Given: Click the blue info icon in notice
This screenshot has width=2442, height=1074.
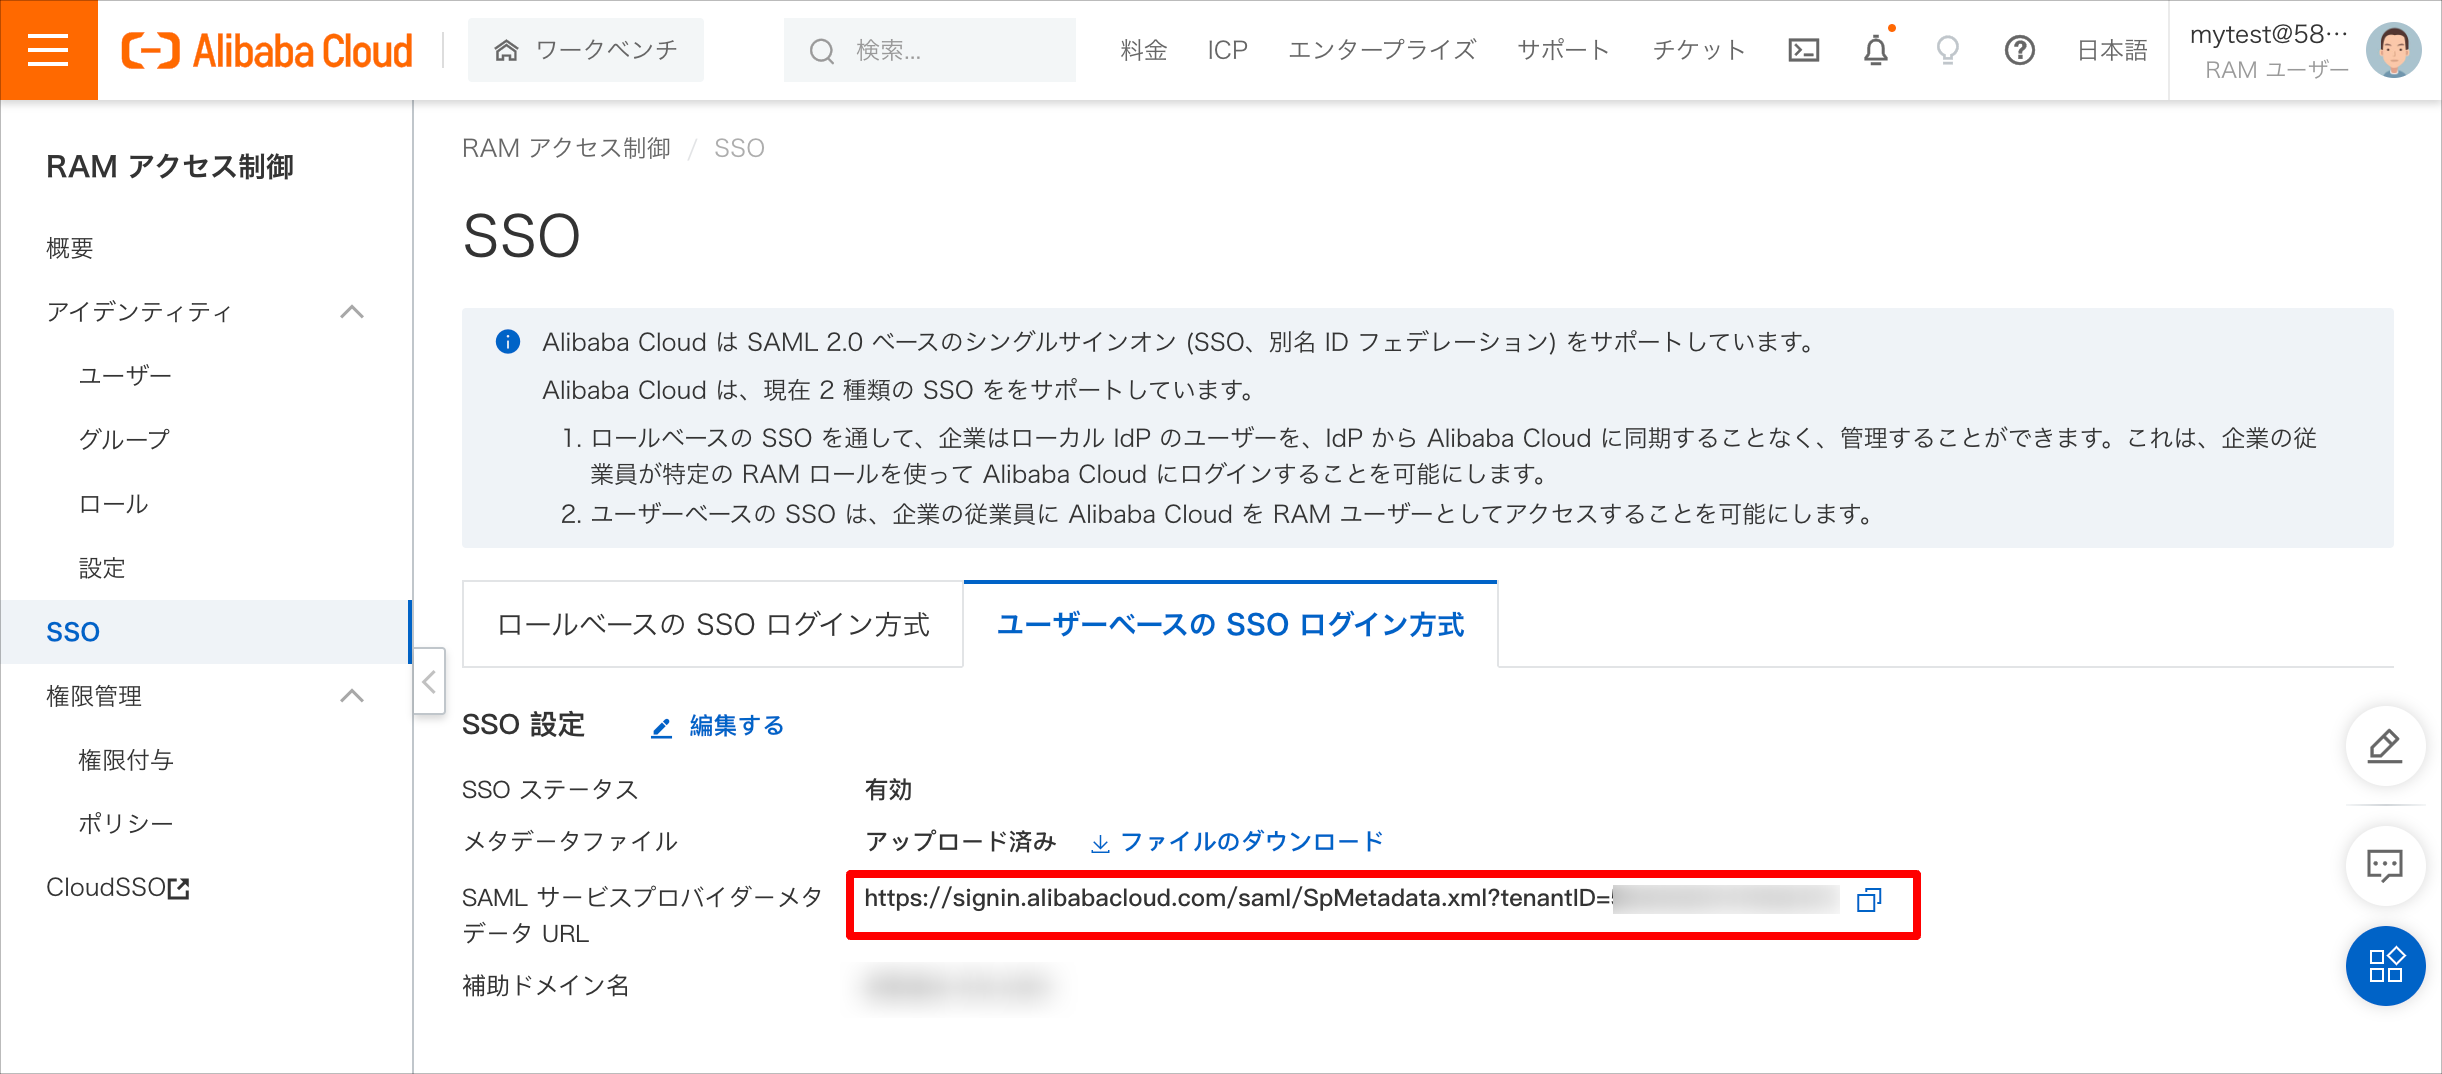Looking at the screenshot, I should [x=508, y=342].
